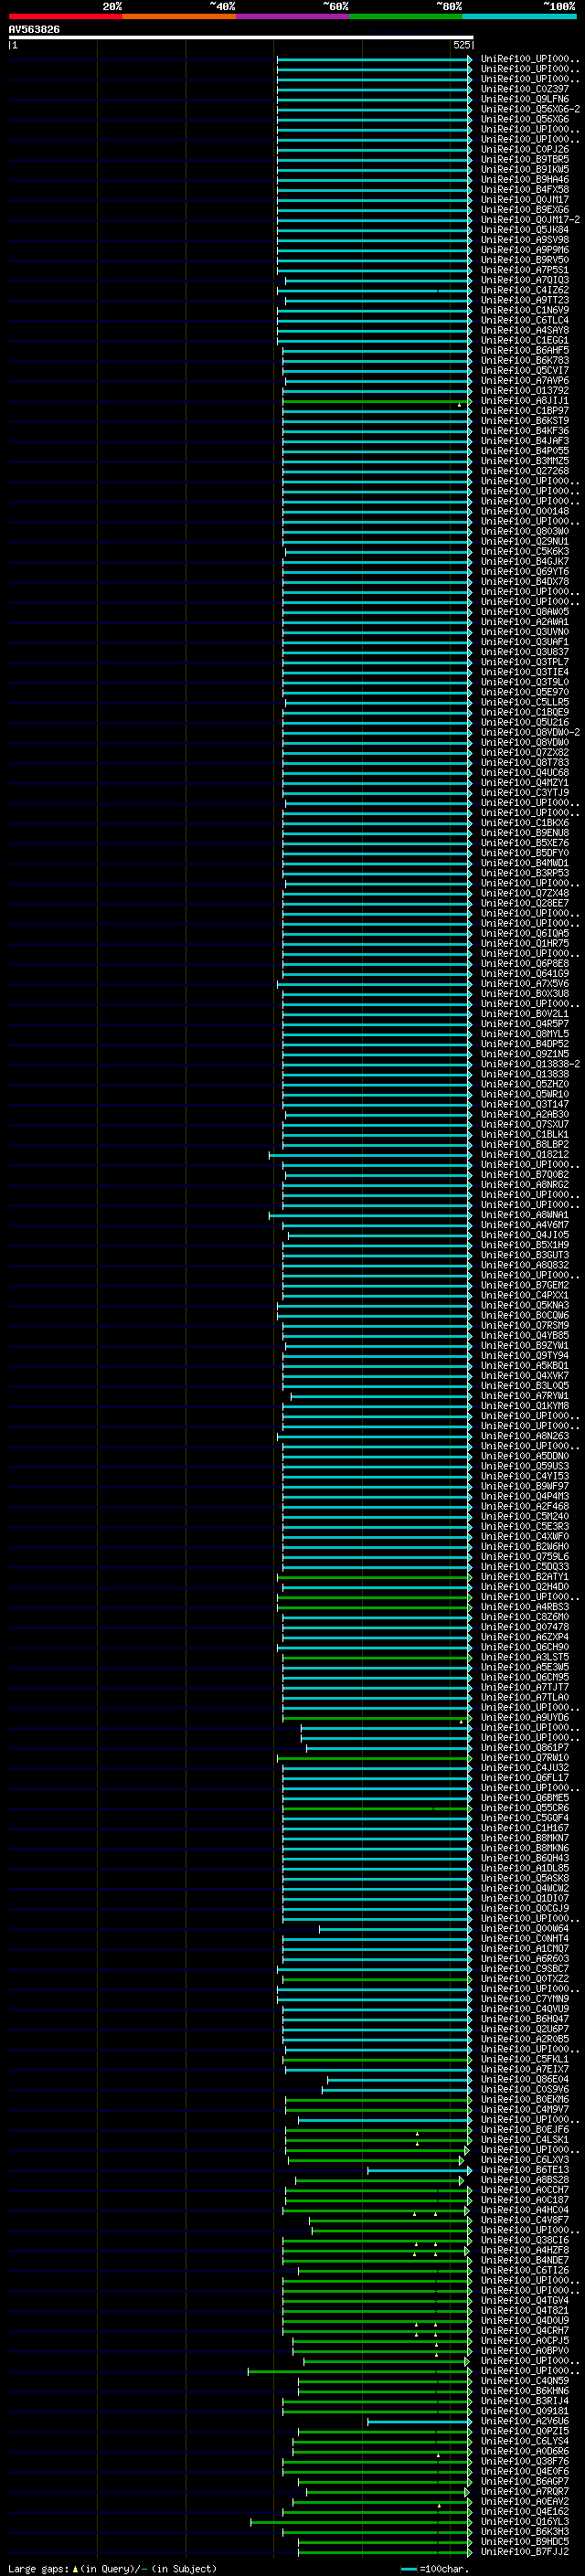Select the UniRef100_C1EGG1 label
Viewport: 585px width, 2576px height.
(x=525, y=341)
